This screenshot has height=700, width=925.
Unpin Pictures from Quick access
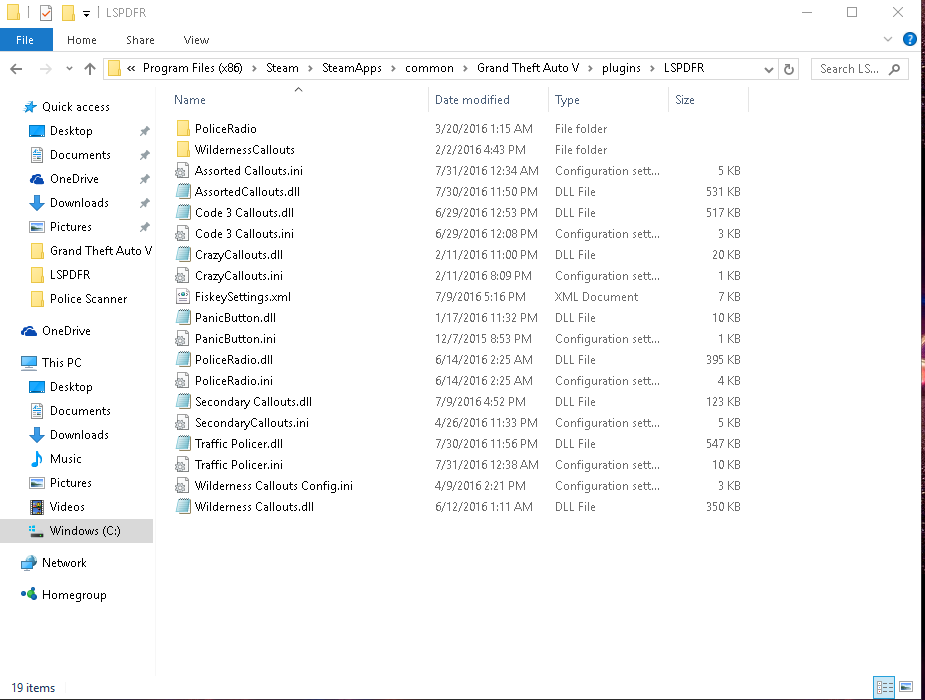(145, 227)
